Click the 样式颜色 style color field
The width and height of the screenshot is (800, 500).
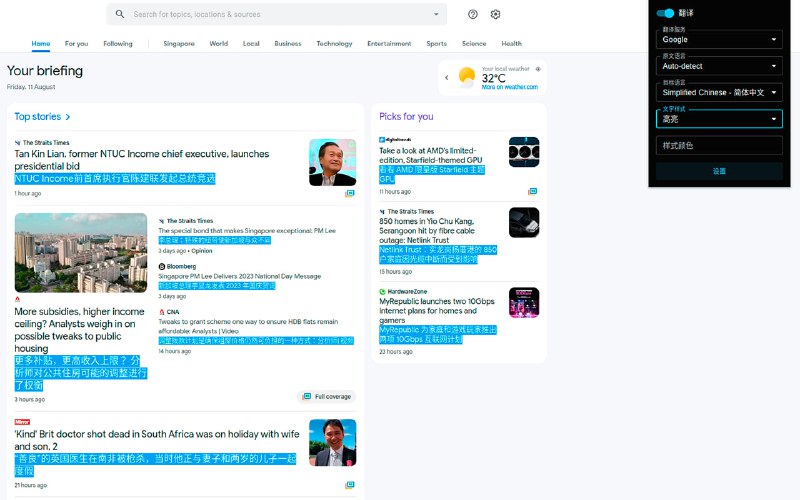tap(719, 145)
